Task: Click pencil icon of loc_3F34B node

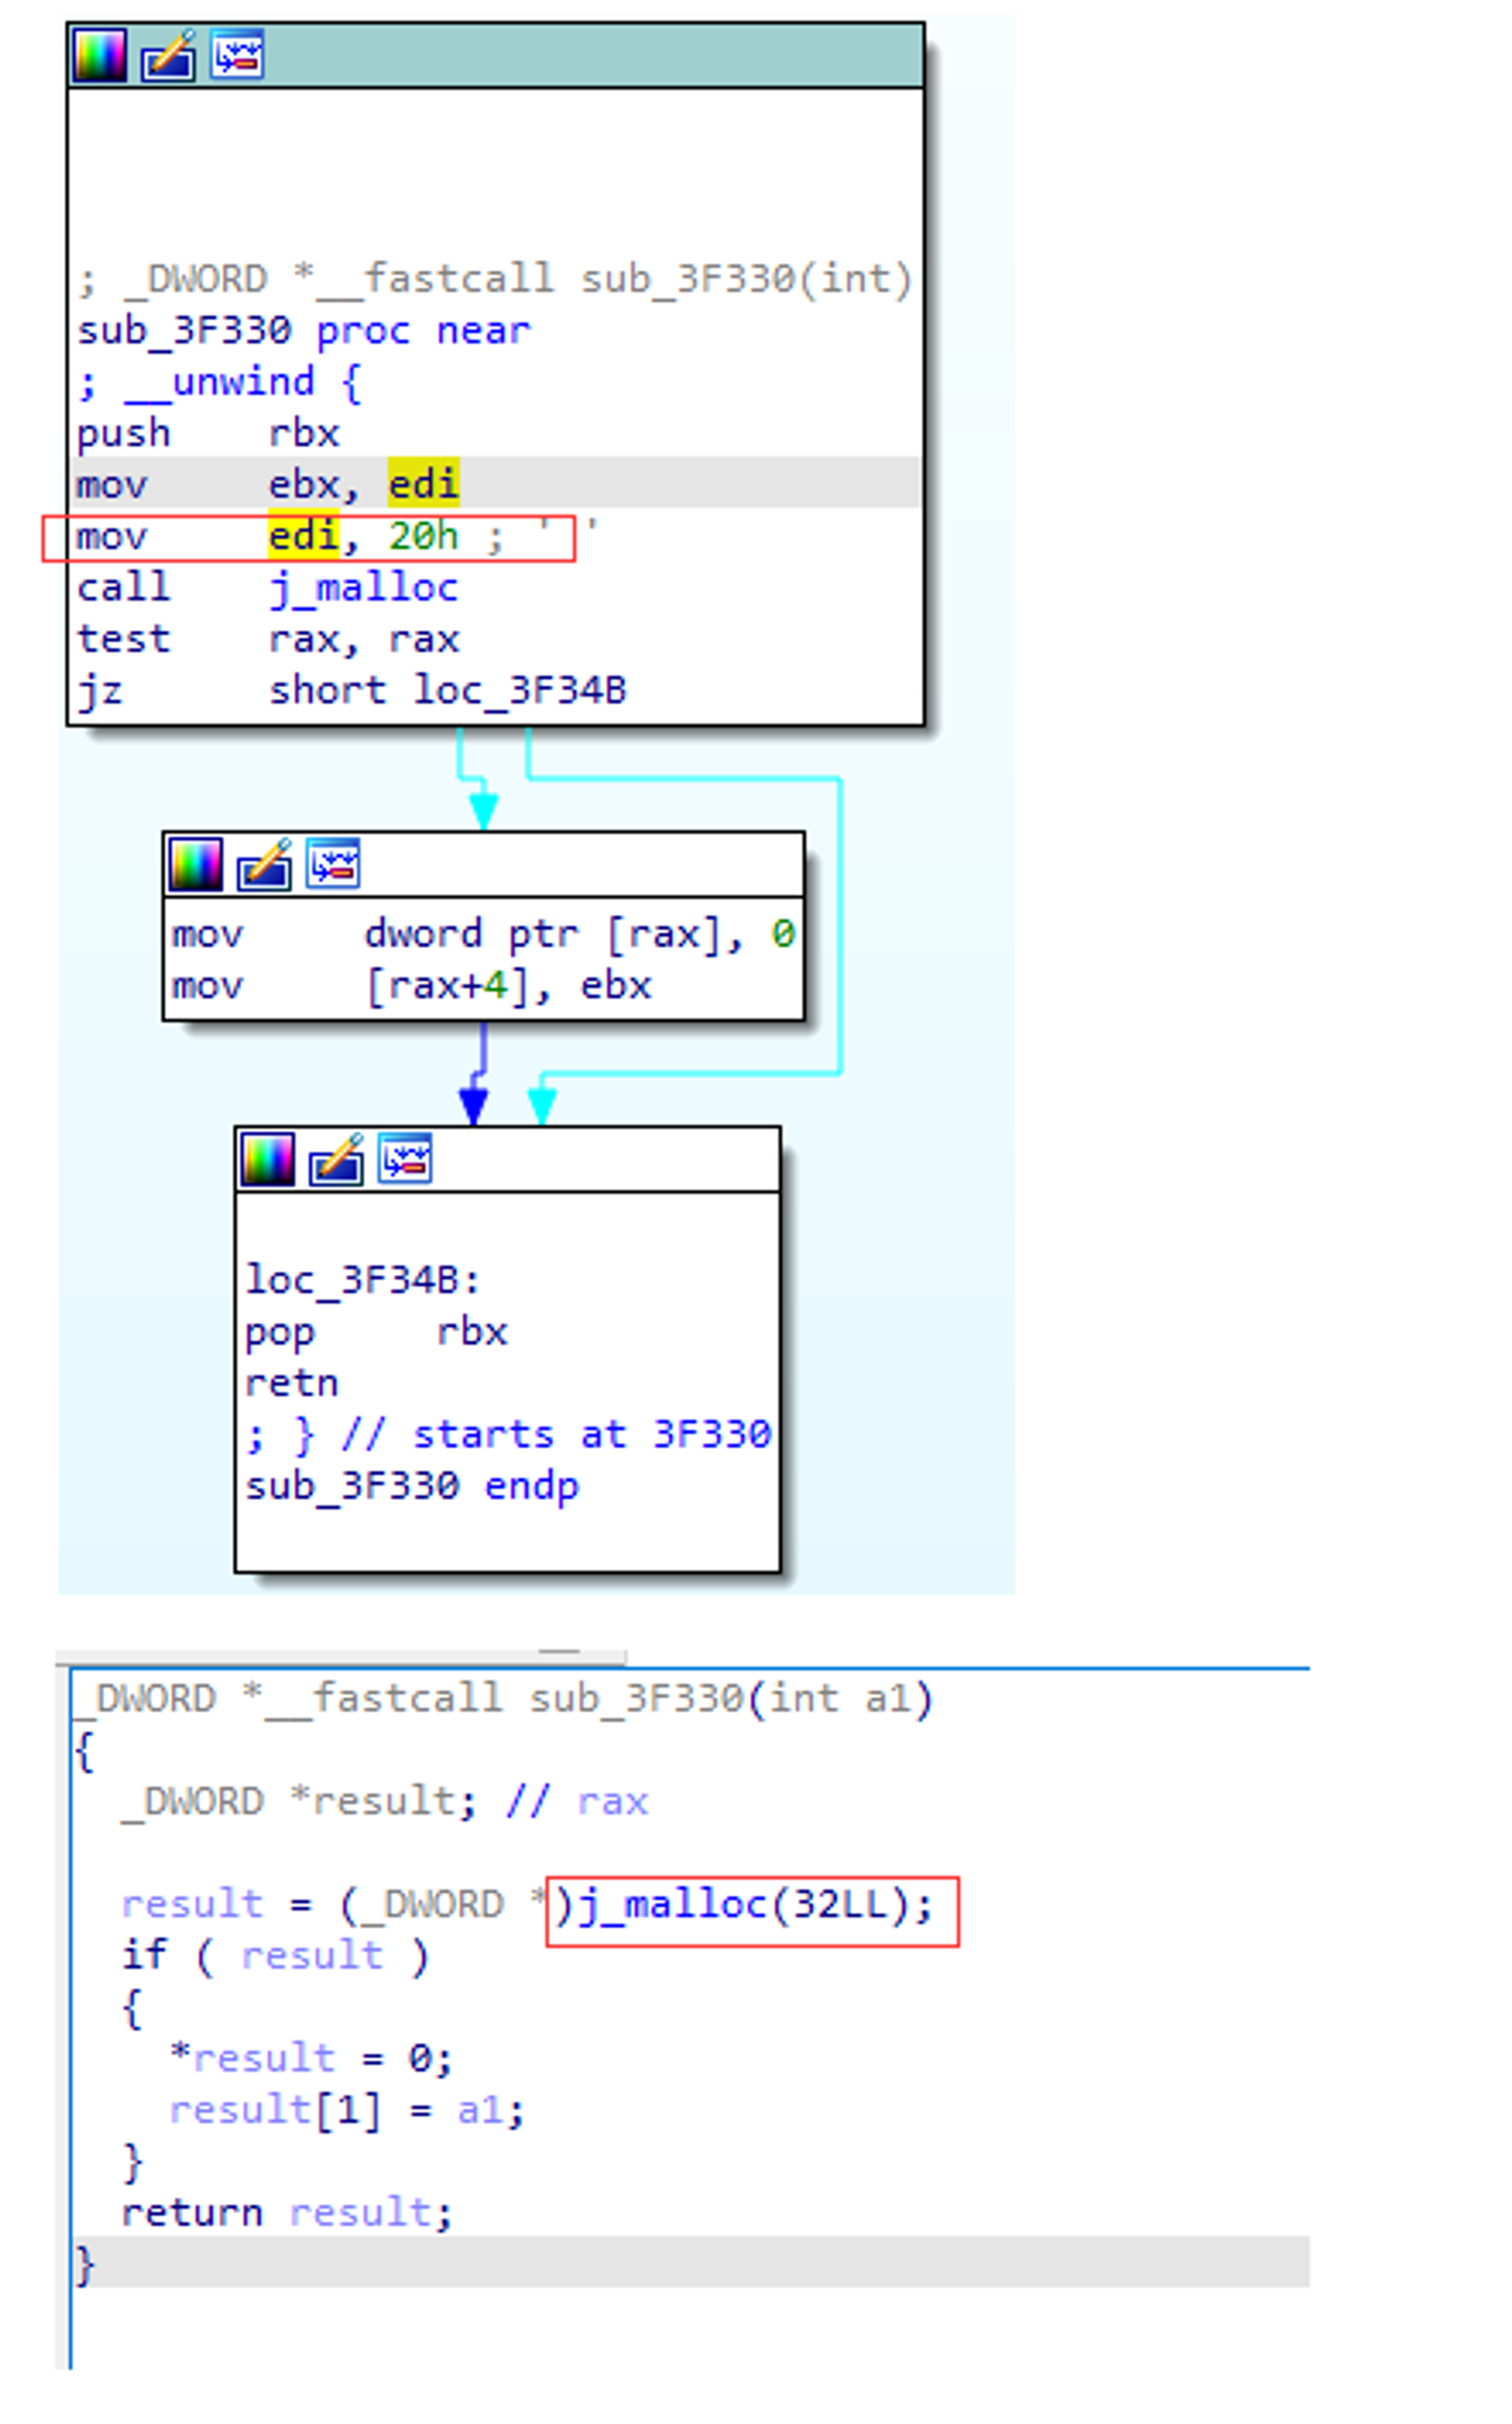Action: click(x=336, y=1160)
